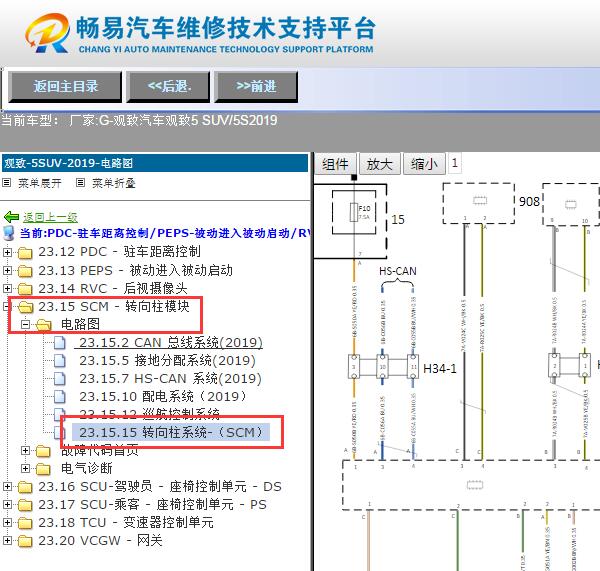The width and height of the screenshot is (600, 571).
Task: Click the F10 fuse symbol in diagram
Action: [x=354, y=212]
